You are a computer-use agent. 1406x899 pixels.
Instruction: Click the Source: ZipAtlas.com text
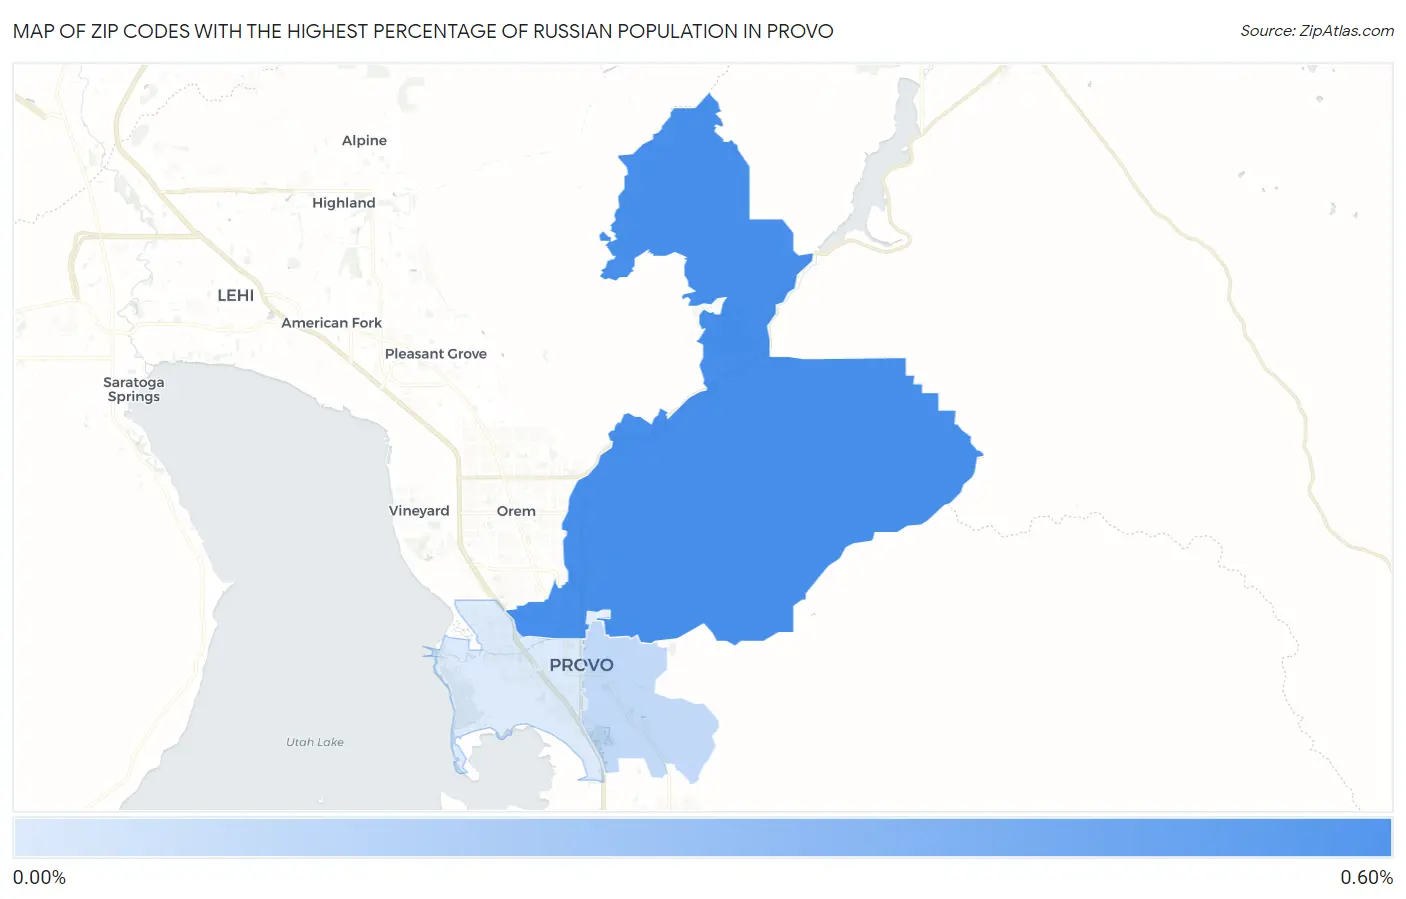point(1317,31)
